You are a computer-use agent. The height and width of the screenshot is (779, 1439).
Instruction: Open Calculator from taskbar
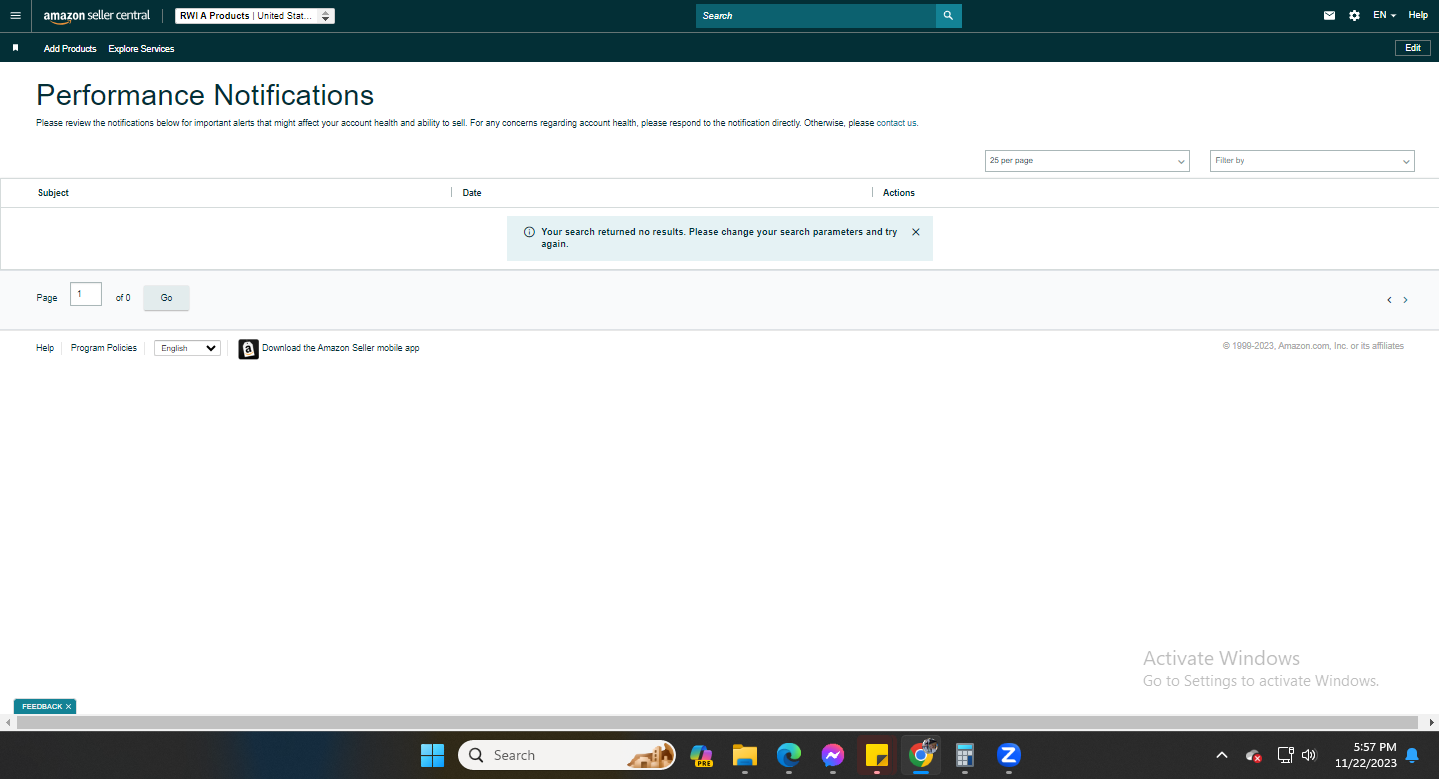pyautogui.click(x=965, y=755)
